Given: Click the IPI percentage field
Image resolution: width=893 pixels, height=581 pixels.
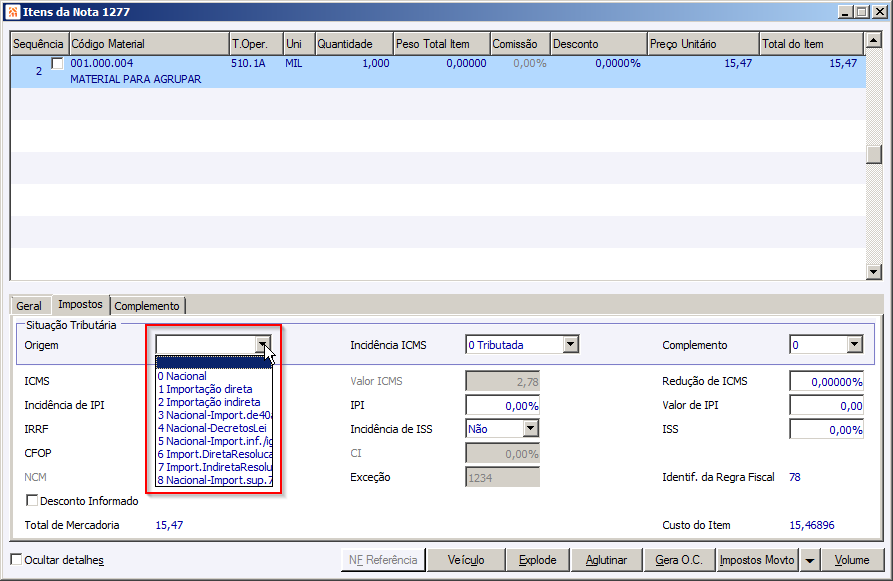Looking at the screenshot, I should point(502,406).
